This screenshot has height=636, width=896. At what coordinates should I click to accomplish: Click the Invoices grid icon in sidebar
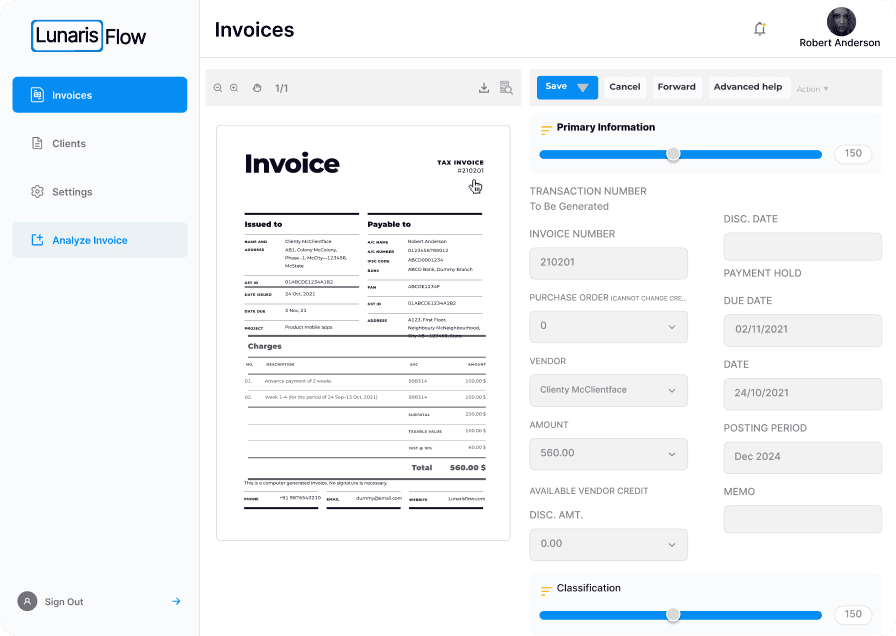coord(37,95)
